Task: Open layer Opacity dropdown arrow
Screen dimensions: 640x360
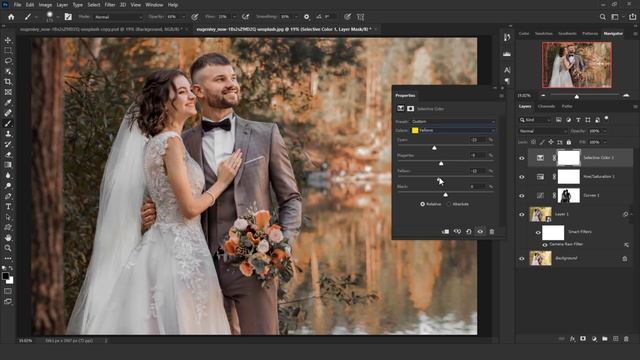Action: pos(604,131)
